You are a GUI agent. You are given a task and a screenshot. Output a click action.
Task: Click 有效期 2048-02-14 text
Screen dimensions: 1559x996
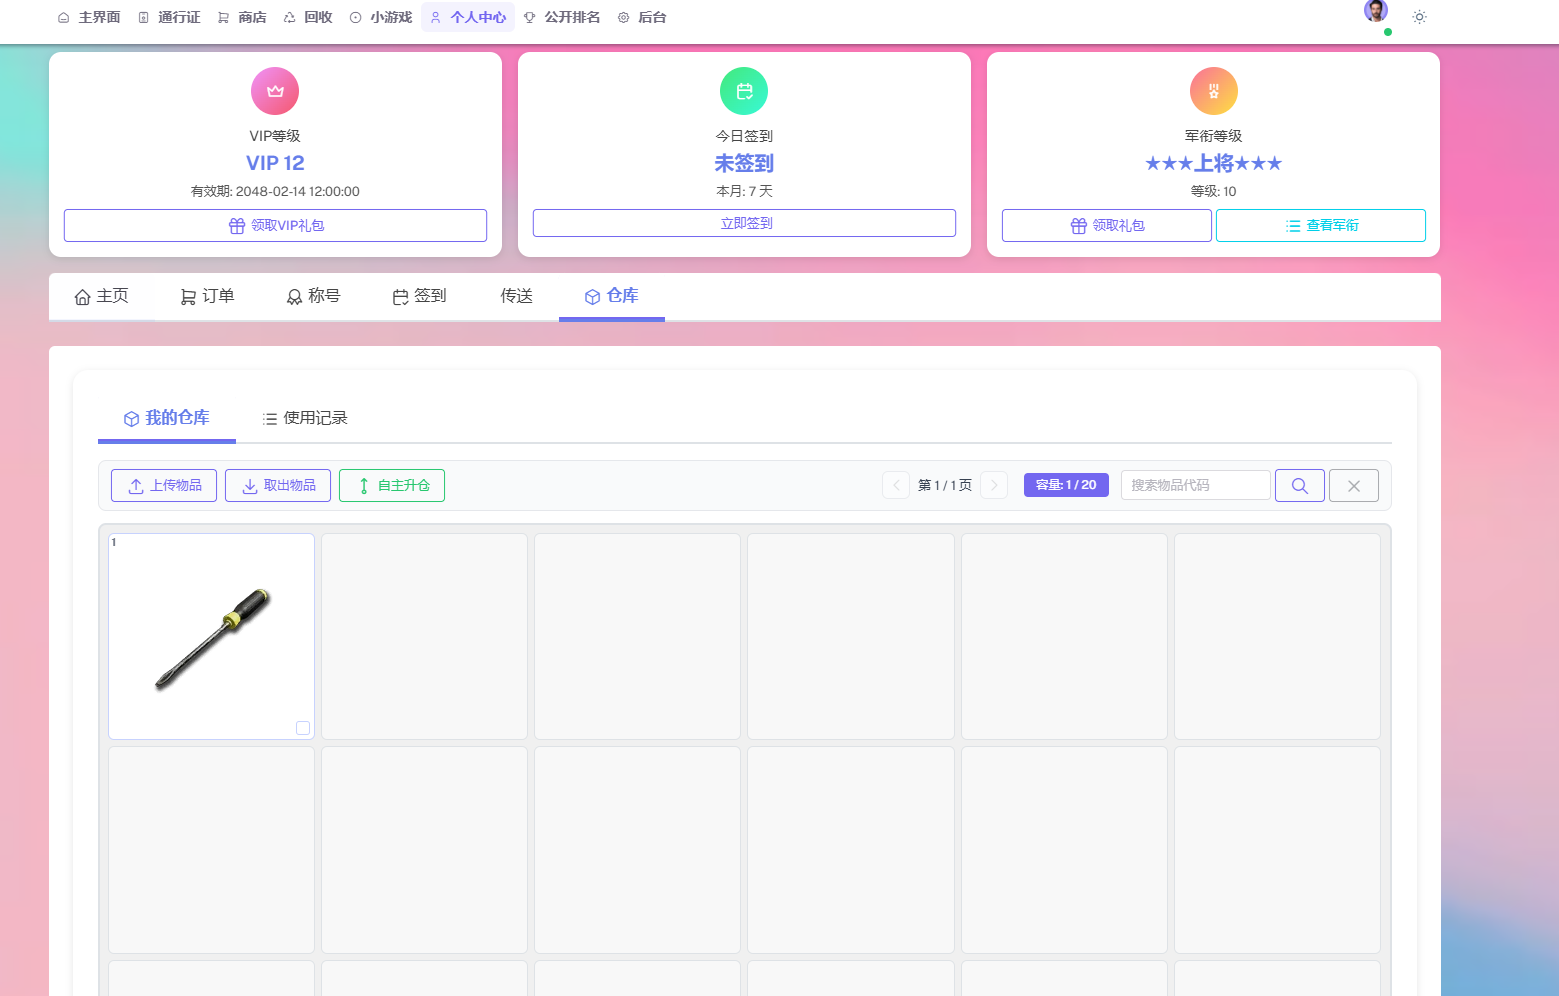coord(275,191)
